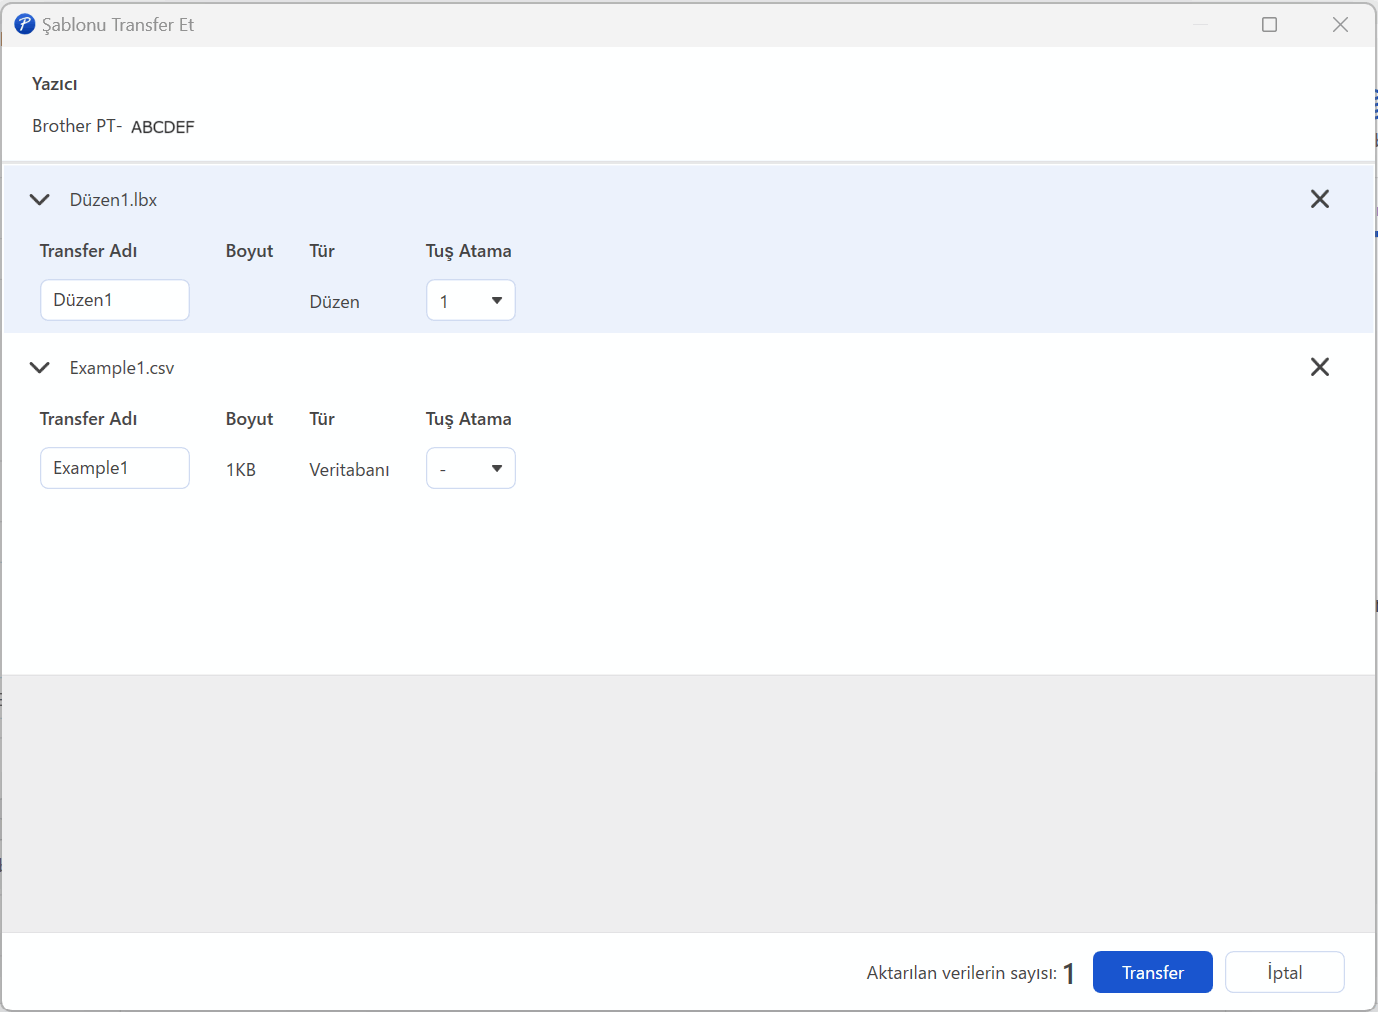This screenshot has width=1378, height=1012.
Task: Collapse the Example1.csv section
Action: (40, 368)
